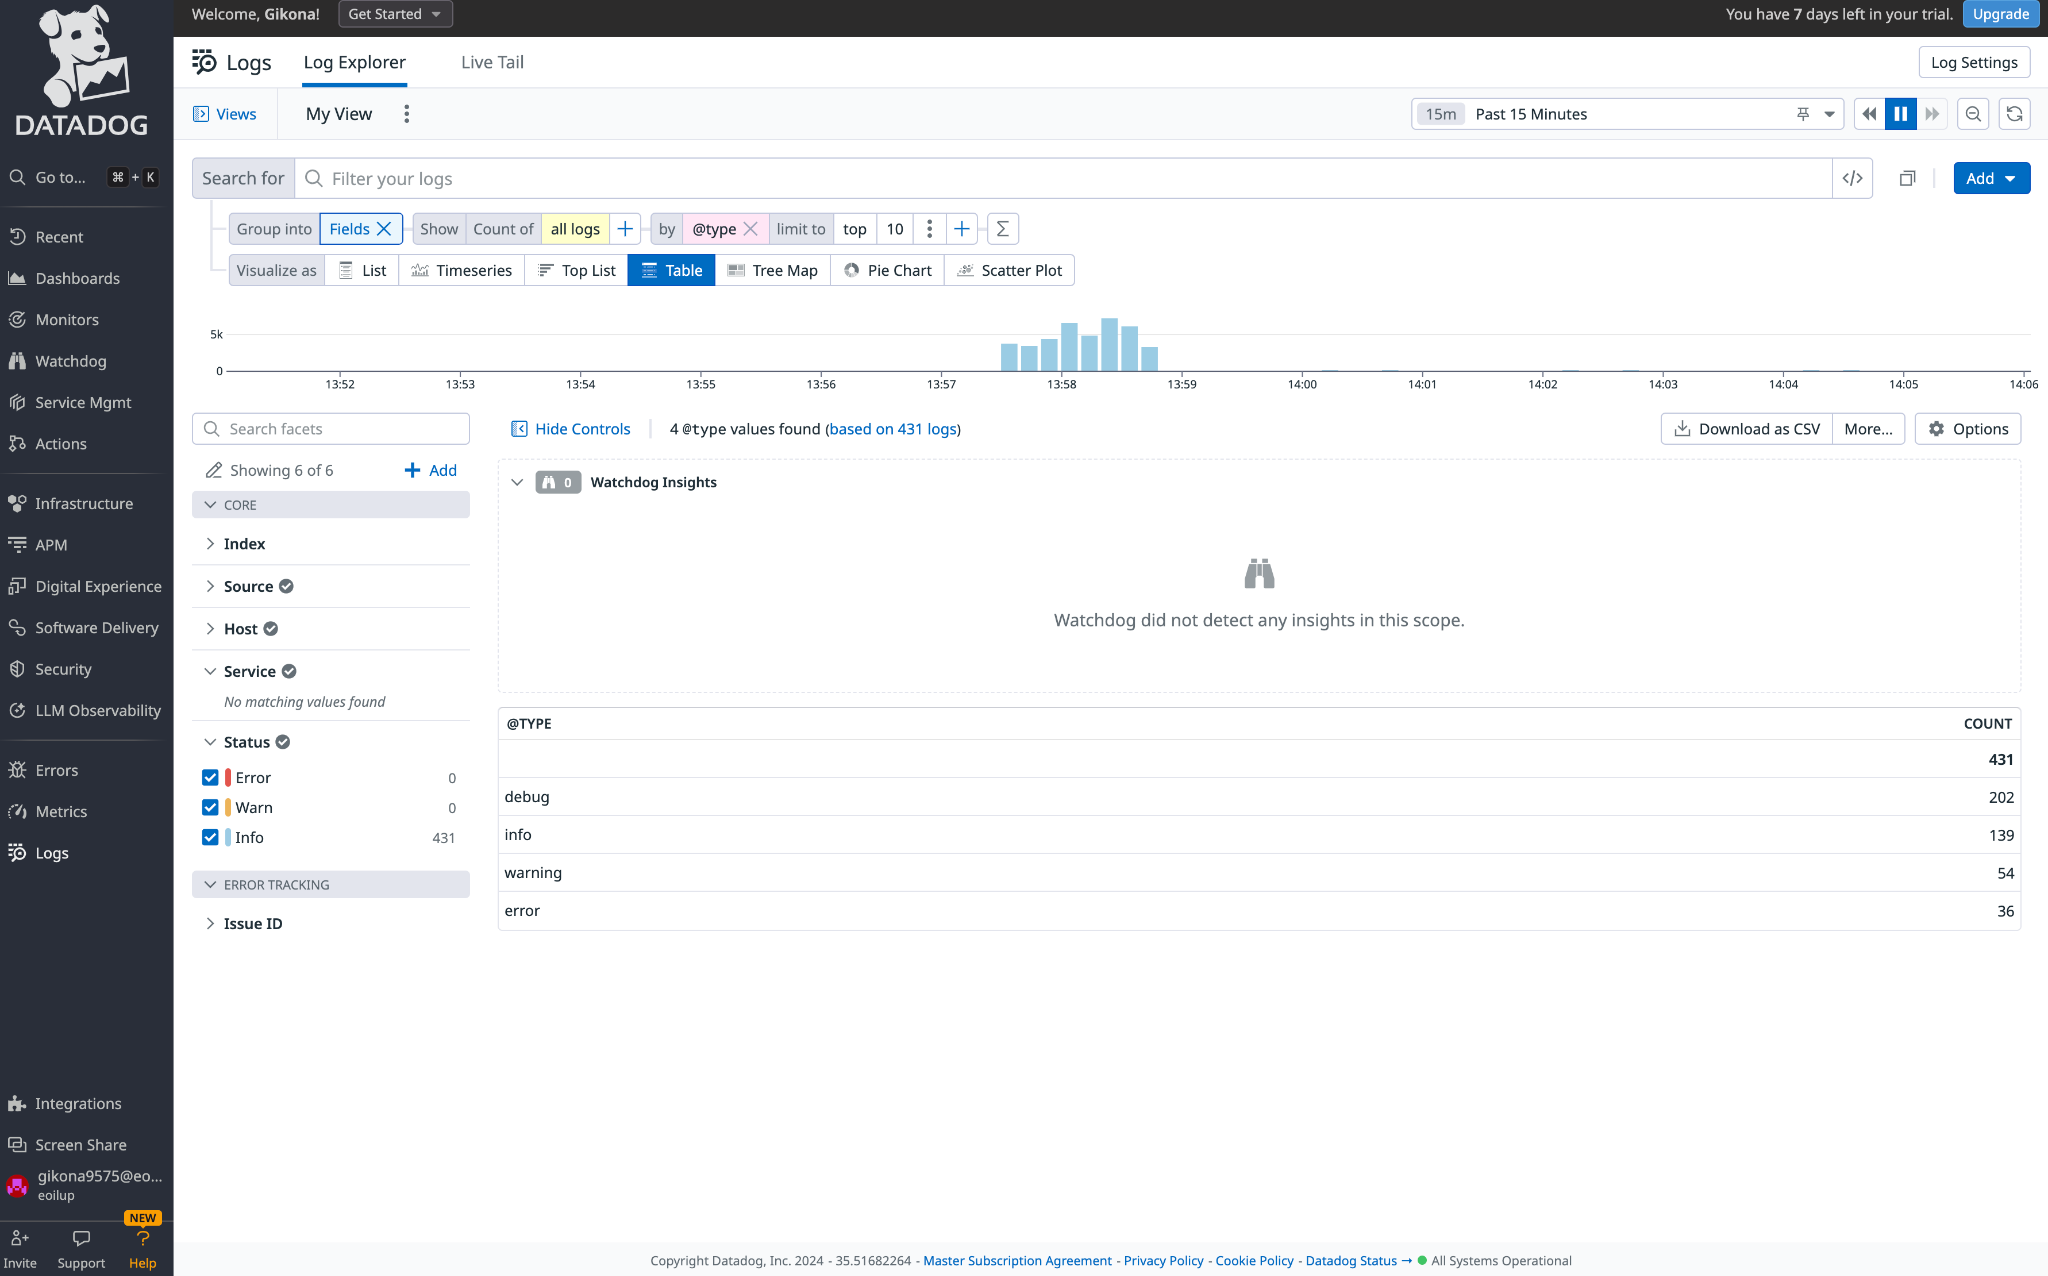Remove the @type group-by
The width and height of the screenshot is (2048, 1276).
pyautogui.click(x=750, y=229)
